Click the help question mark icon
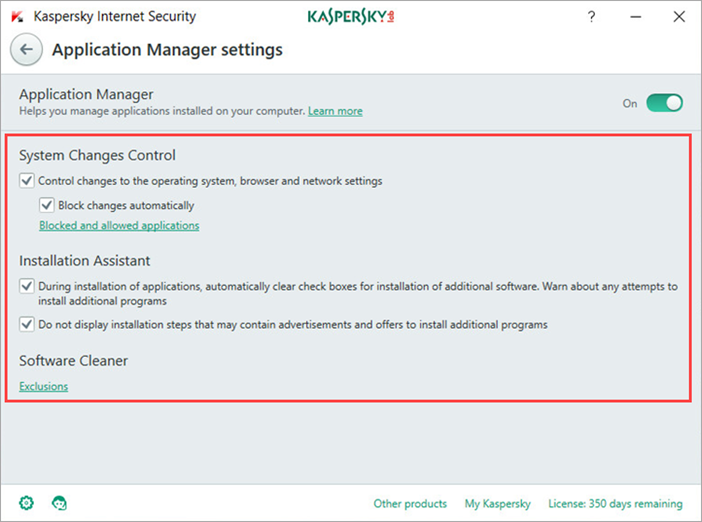 [591, 17]
